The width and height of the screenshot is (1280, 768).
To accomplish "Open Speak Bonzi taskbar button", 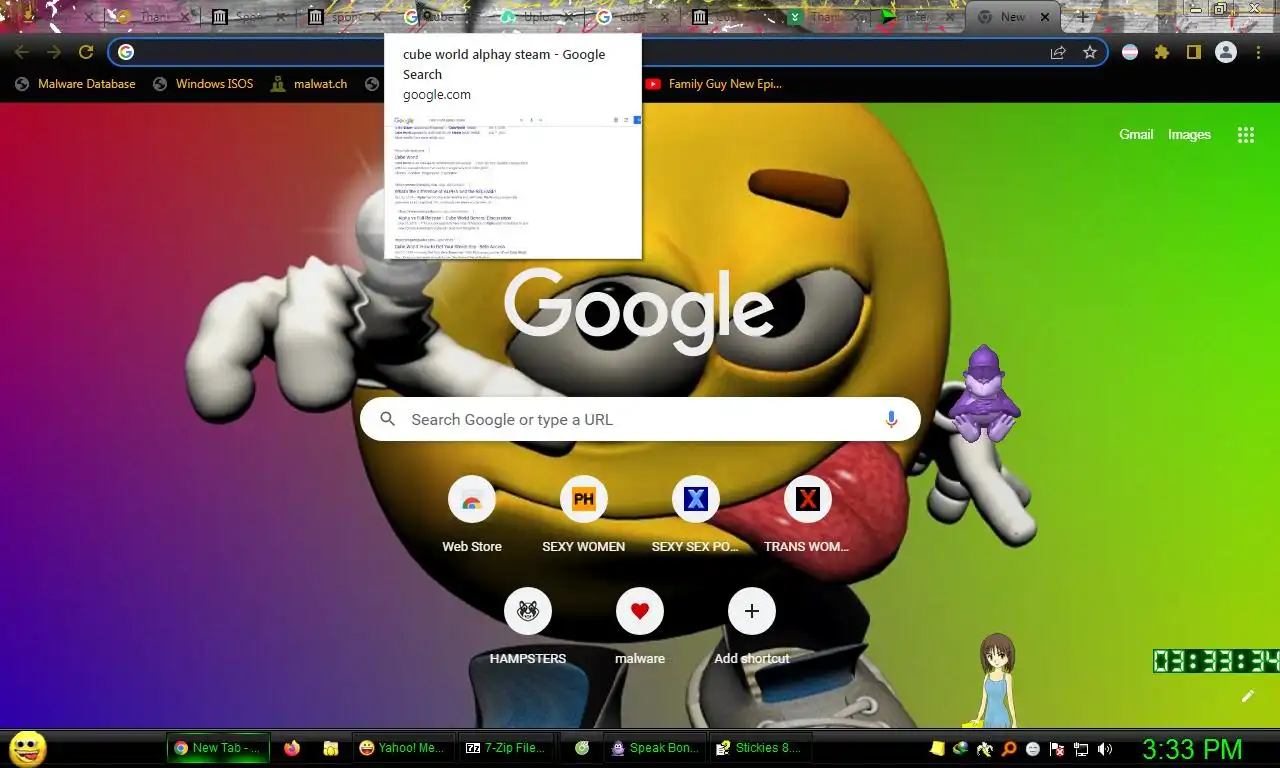I will click(654, 748).
